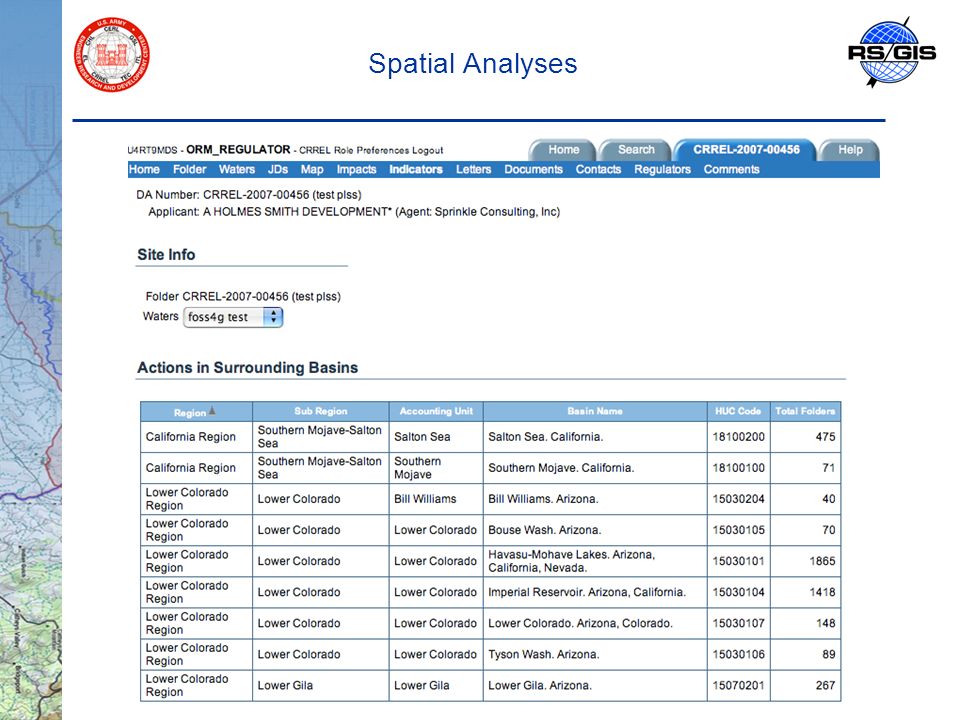This screenshot has height=720, width=960.
Task: Click the Logout link
Action: [427, 151]
